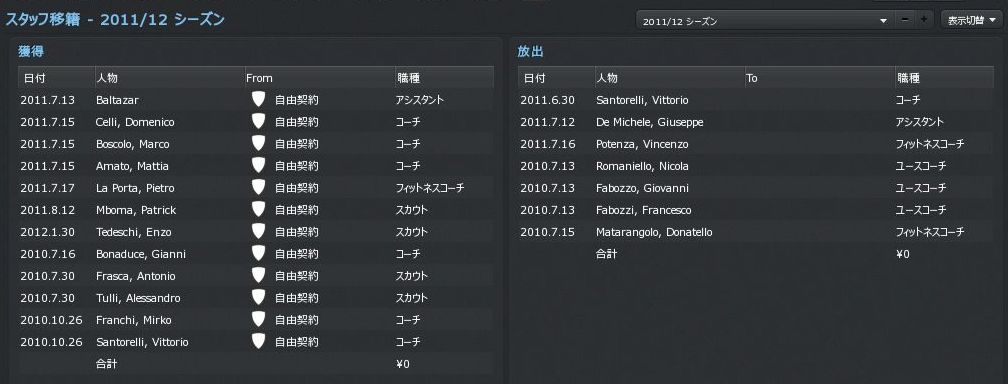This screenshot has width=1008, height=384.
Task: Open Santorelli, Vittorio in the release list
Action: 642,100
